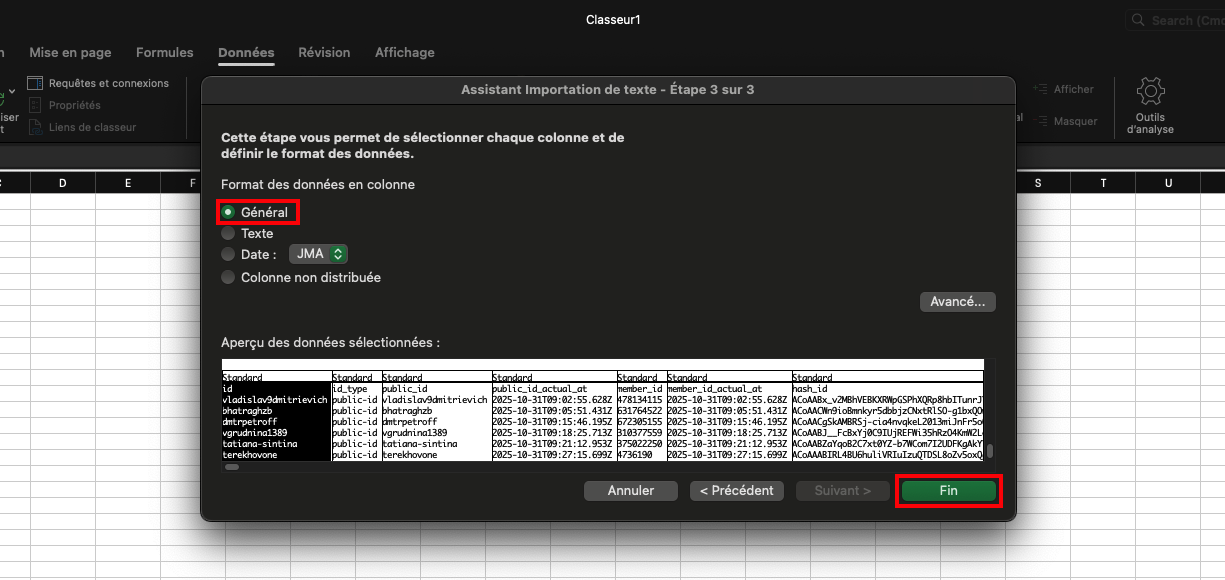
Task: Click the Afficher detail icon
Action: [x=1040, y=89]
